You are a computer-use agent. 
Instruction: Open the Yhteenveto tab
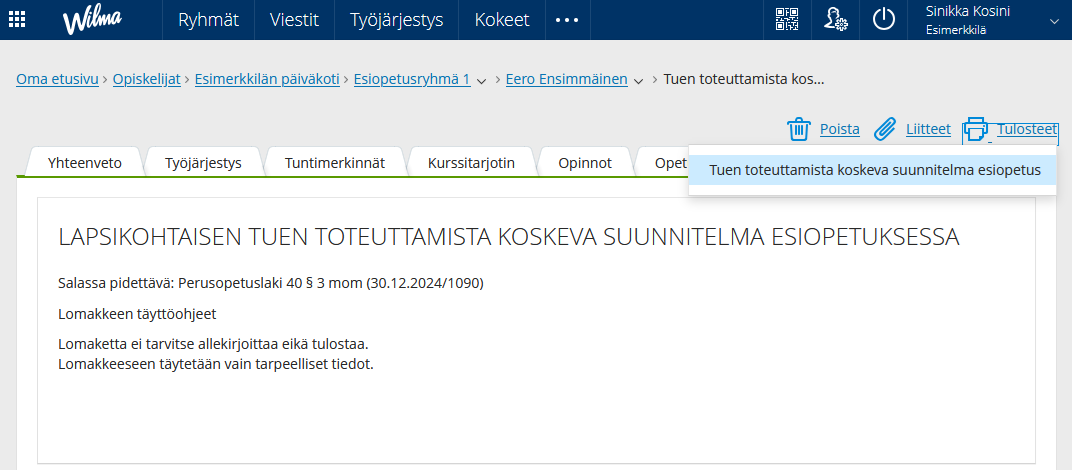85,163
